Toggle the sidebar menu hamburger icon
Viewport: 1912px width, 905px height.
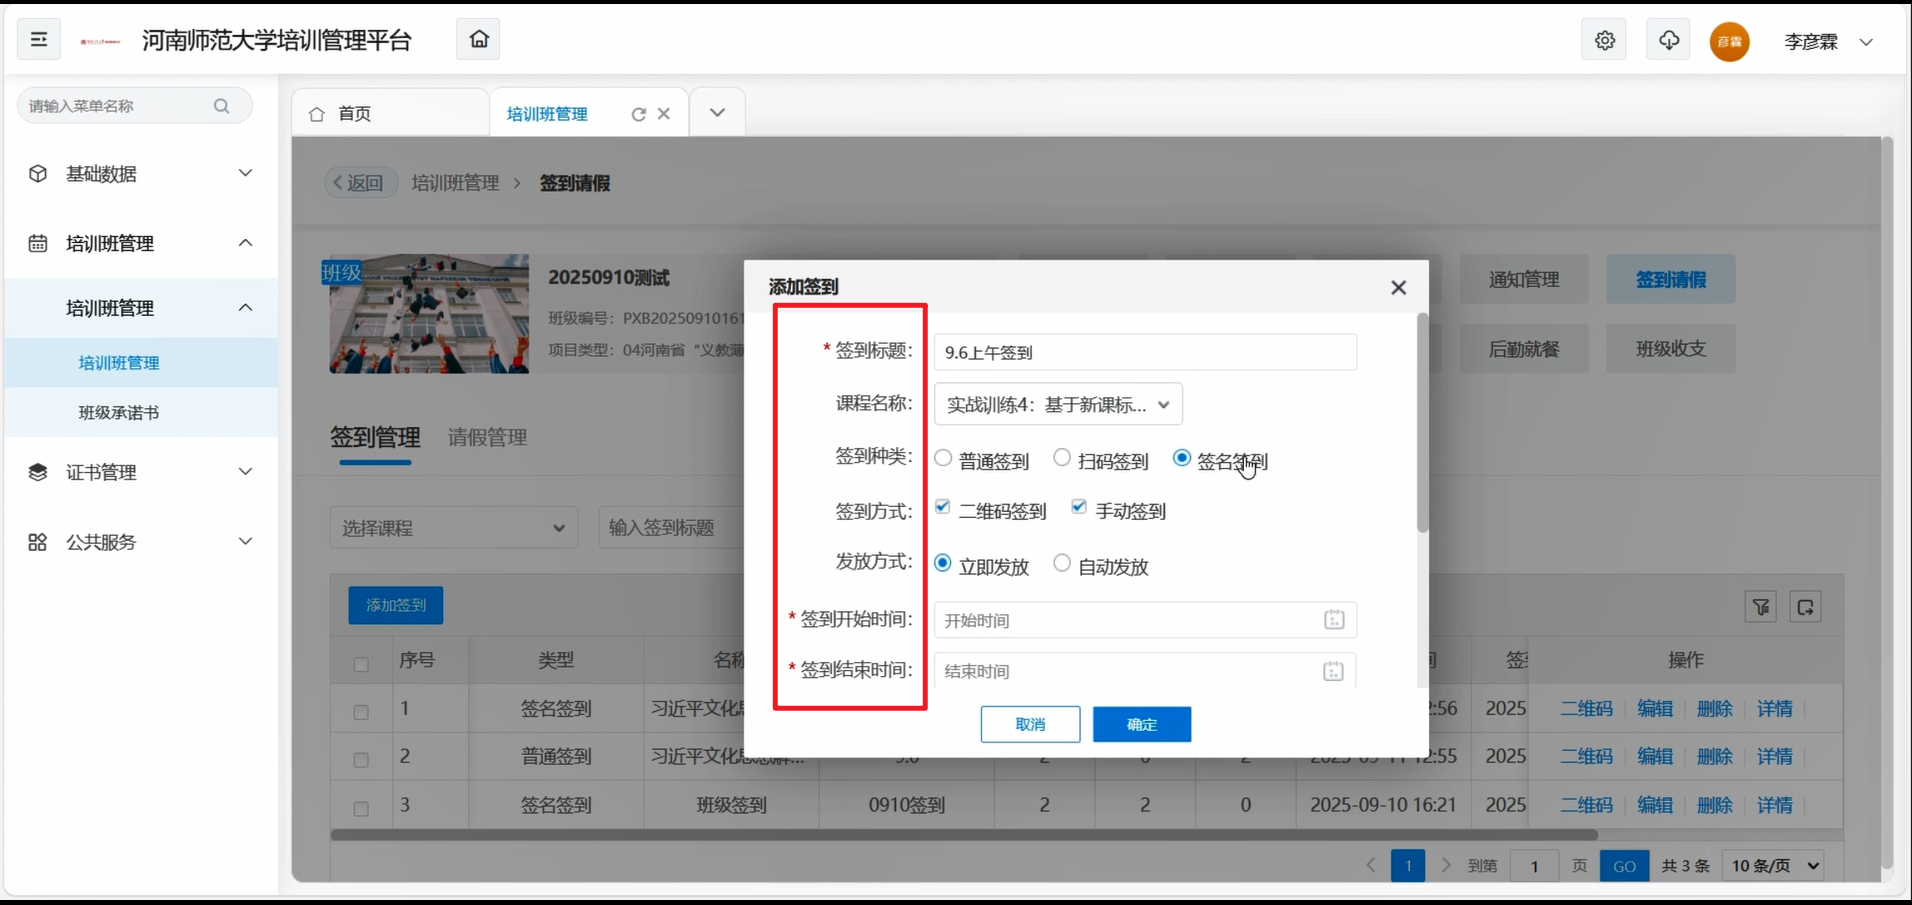click(39, 40)
